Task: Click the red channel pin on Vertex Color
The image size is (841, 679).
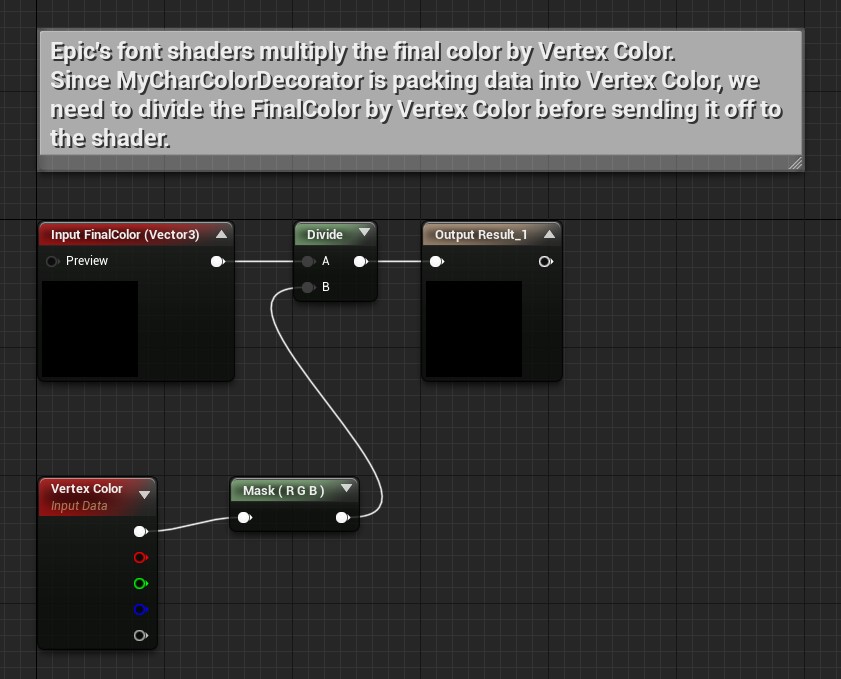Action: tap(140, 558)
